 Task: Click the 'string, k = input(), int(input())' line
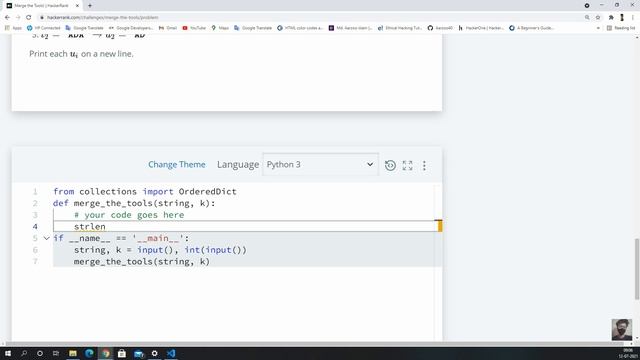pos(160,250)
